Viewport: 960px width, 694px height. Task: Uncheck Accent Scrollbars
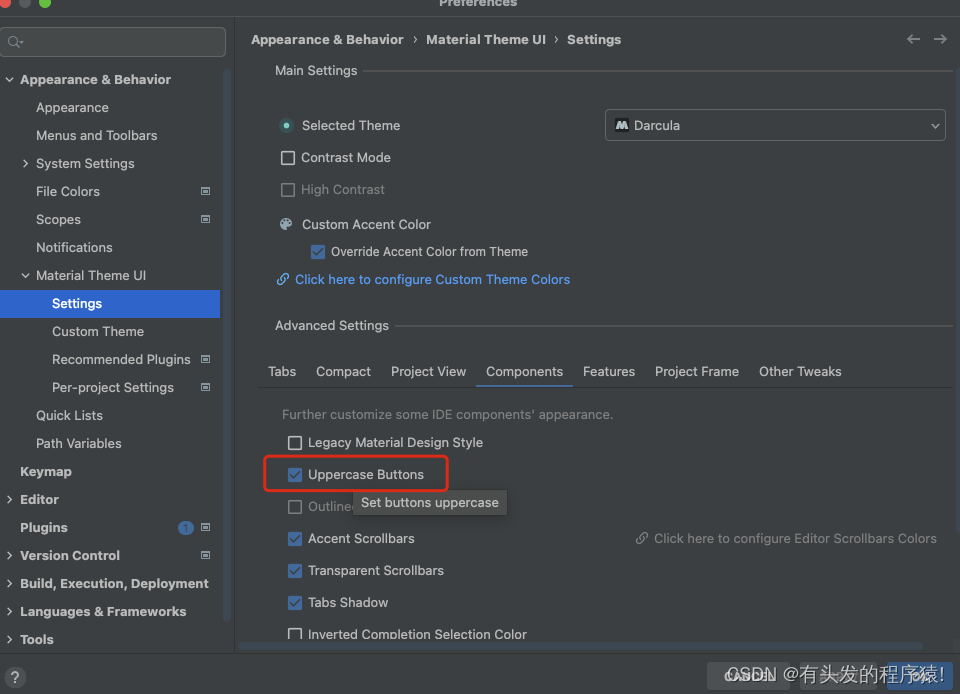tap(295, 539)
